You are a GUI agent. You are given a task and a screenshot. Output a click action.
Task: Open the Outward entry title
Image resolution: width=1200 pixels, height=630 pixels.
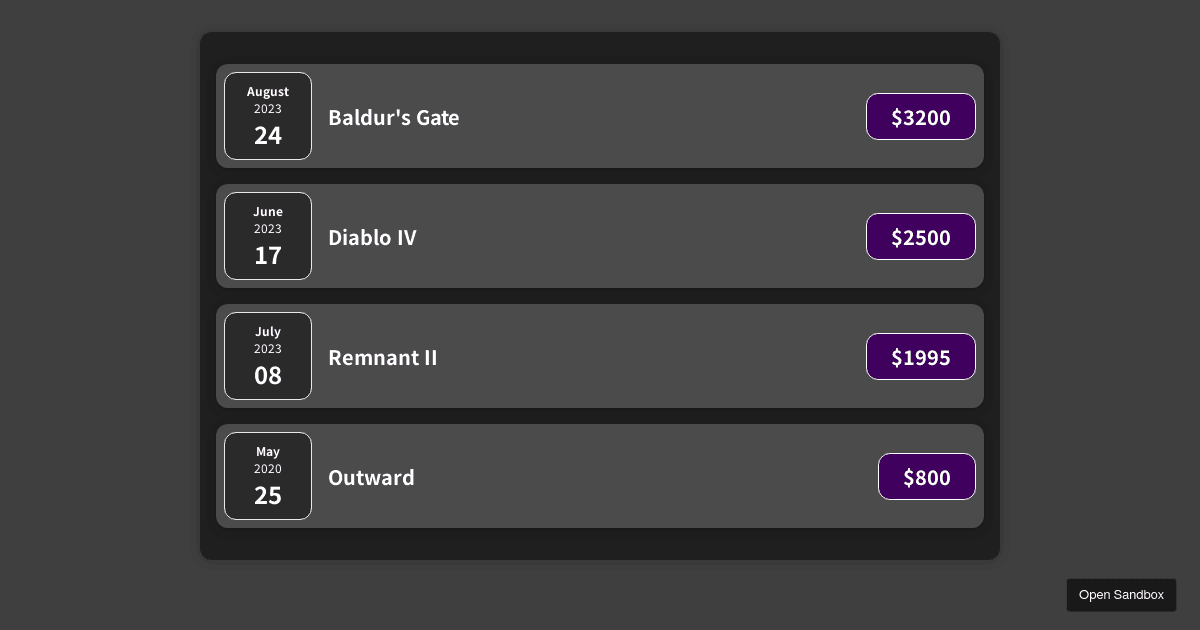tap(371, 477)
